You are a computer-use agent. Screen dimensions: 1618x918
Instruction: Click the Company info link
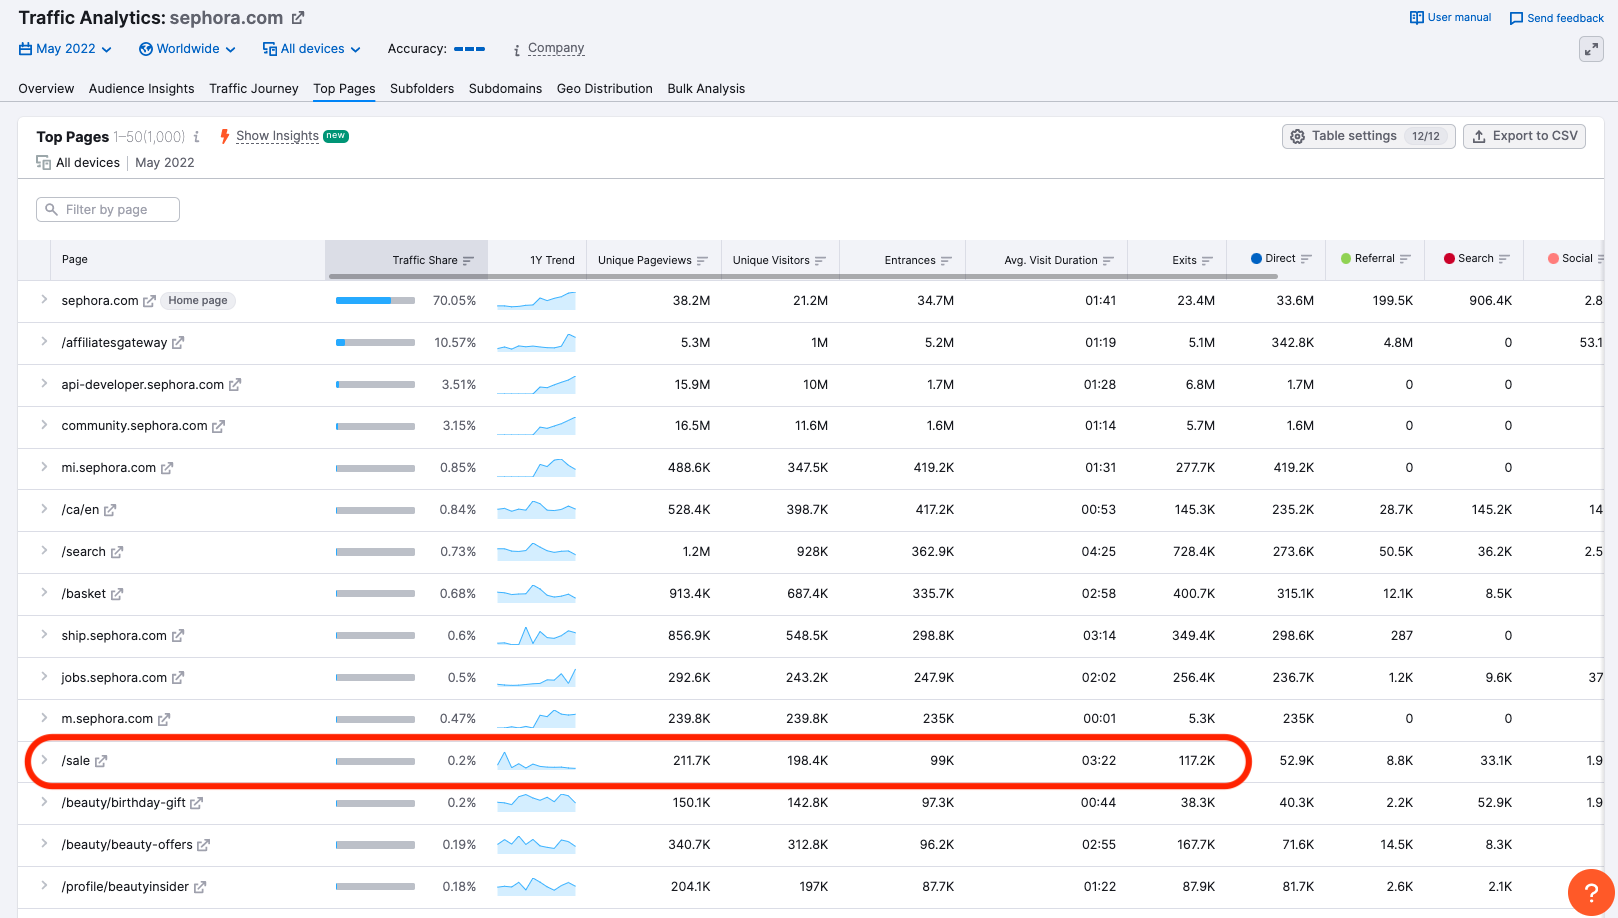tap(556, 48)
